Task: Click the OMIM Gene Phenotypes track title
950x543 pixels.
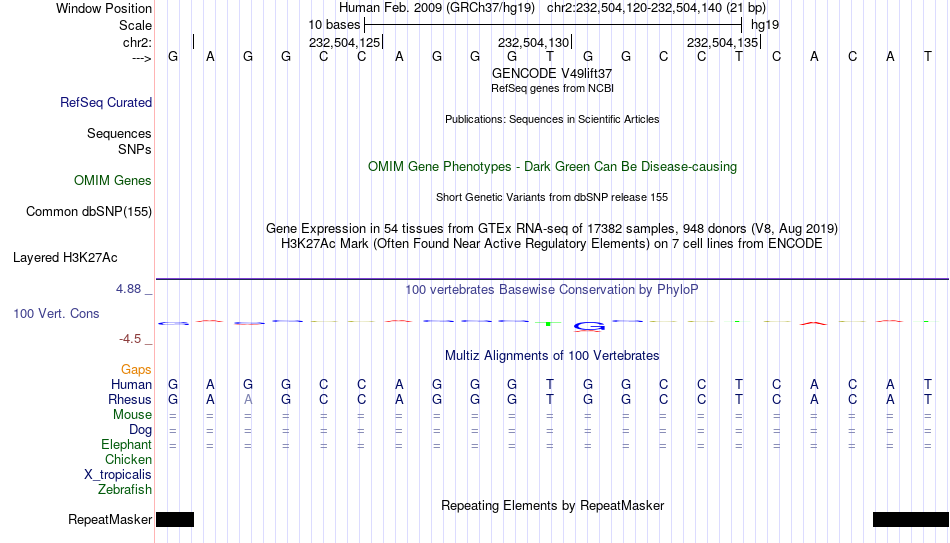Action: 553,167
